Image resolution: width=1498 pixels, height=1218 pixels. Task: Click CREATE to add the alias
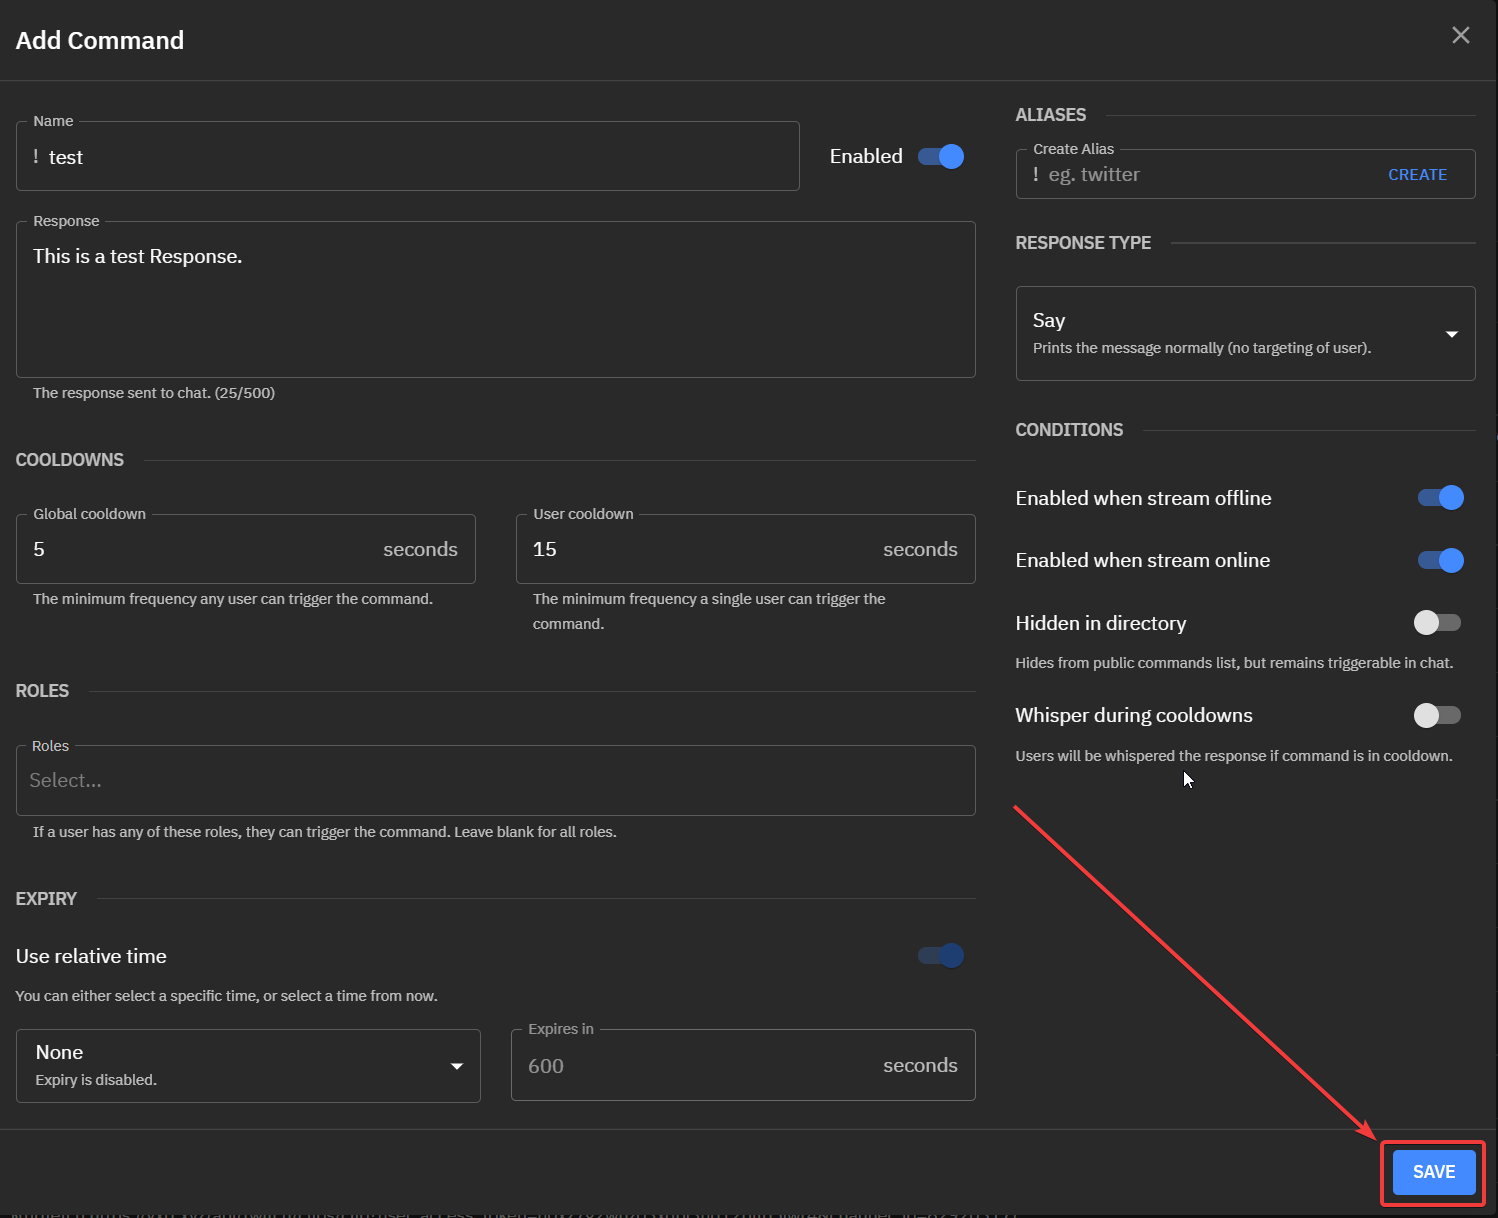pos(1417,175)
